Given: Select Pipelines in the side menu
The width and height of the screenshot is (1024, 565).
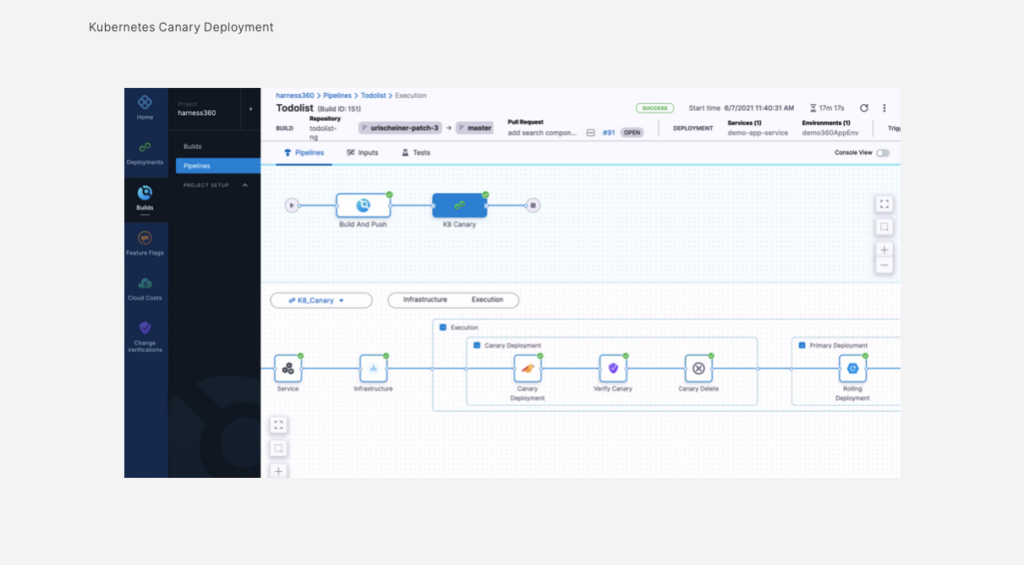Looking at the screenshot, I should click(x=218, y=166).
